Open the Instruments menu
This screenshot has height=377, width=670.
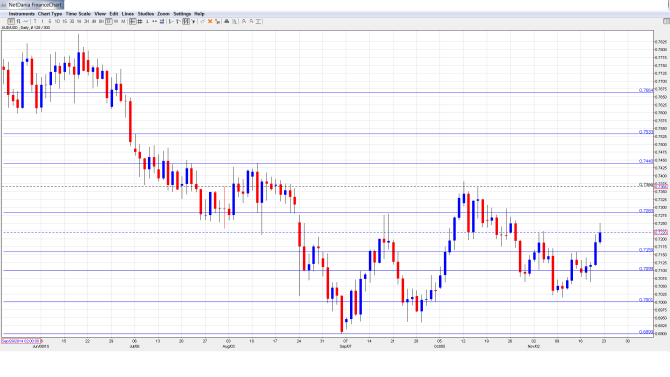click(22, 14)
